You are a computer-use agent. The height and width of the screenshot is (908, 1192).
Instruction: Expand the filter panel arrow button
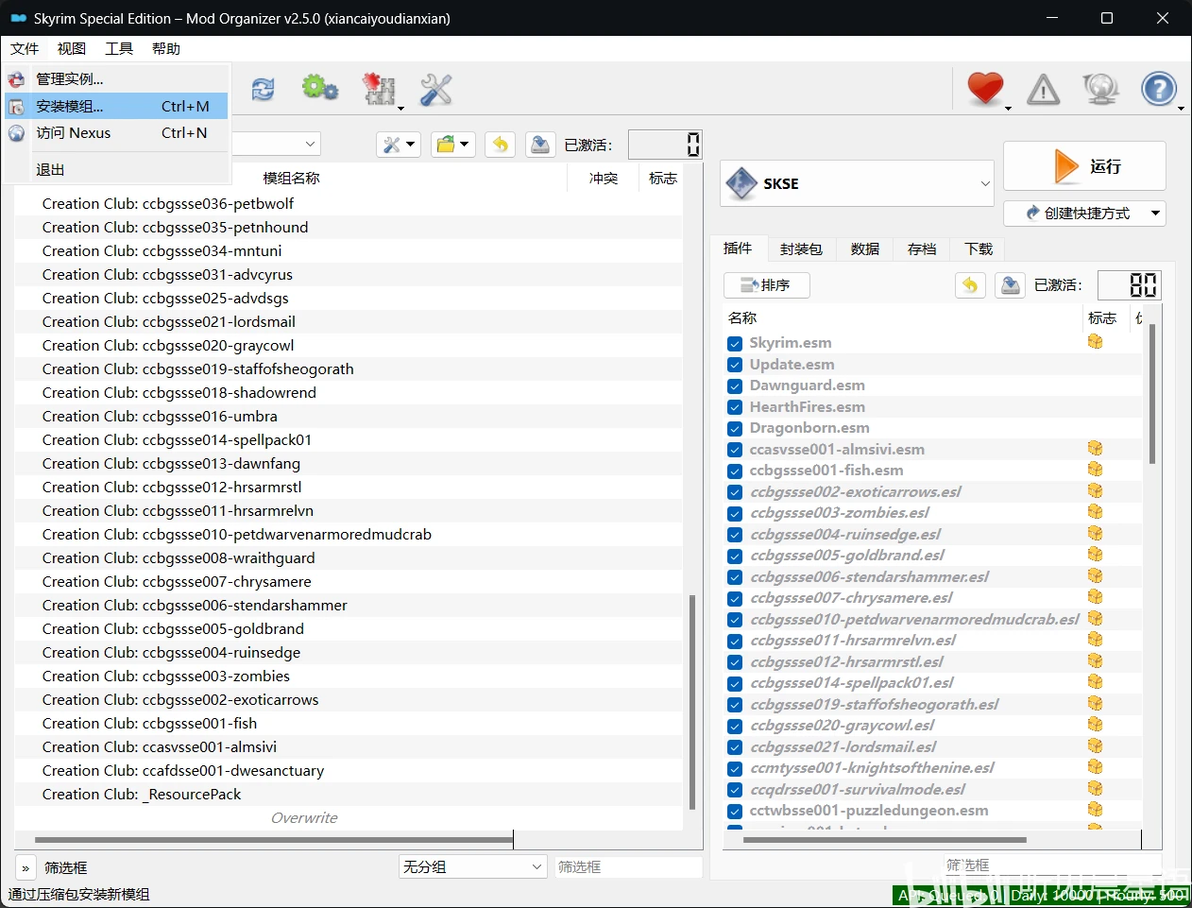coord(25,868)
